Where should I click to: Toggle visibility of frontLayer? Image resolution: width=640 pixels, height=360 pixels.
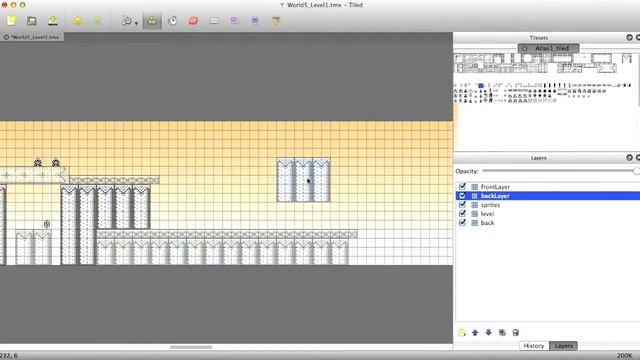coord(462,187)
